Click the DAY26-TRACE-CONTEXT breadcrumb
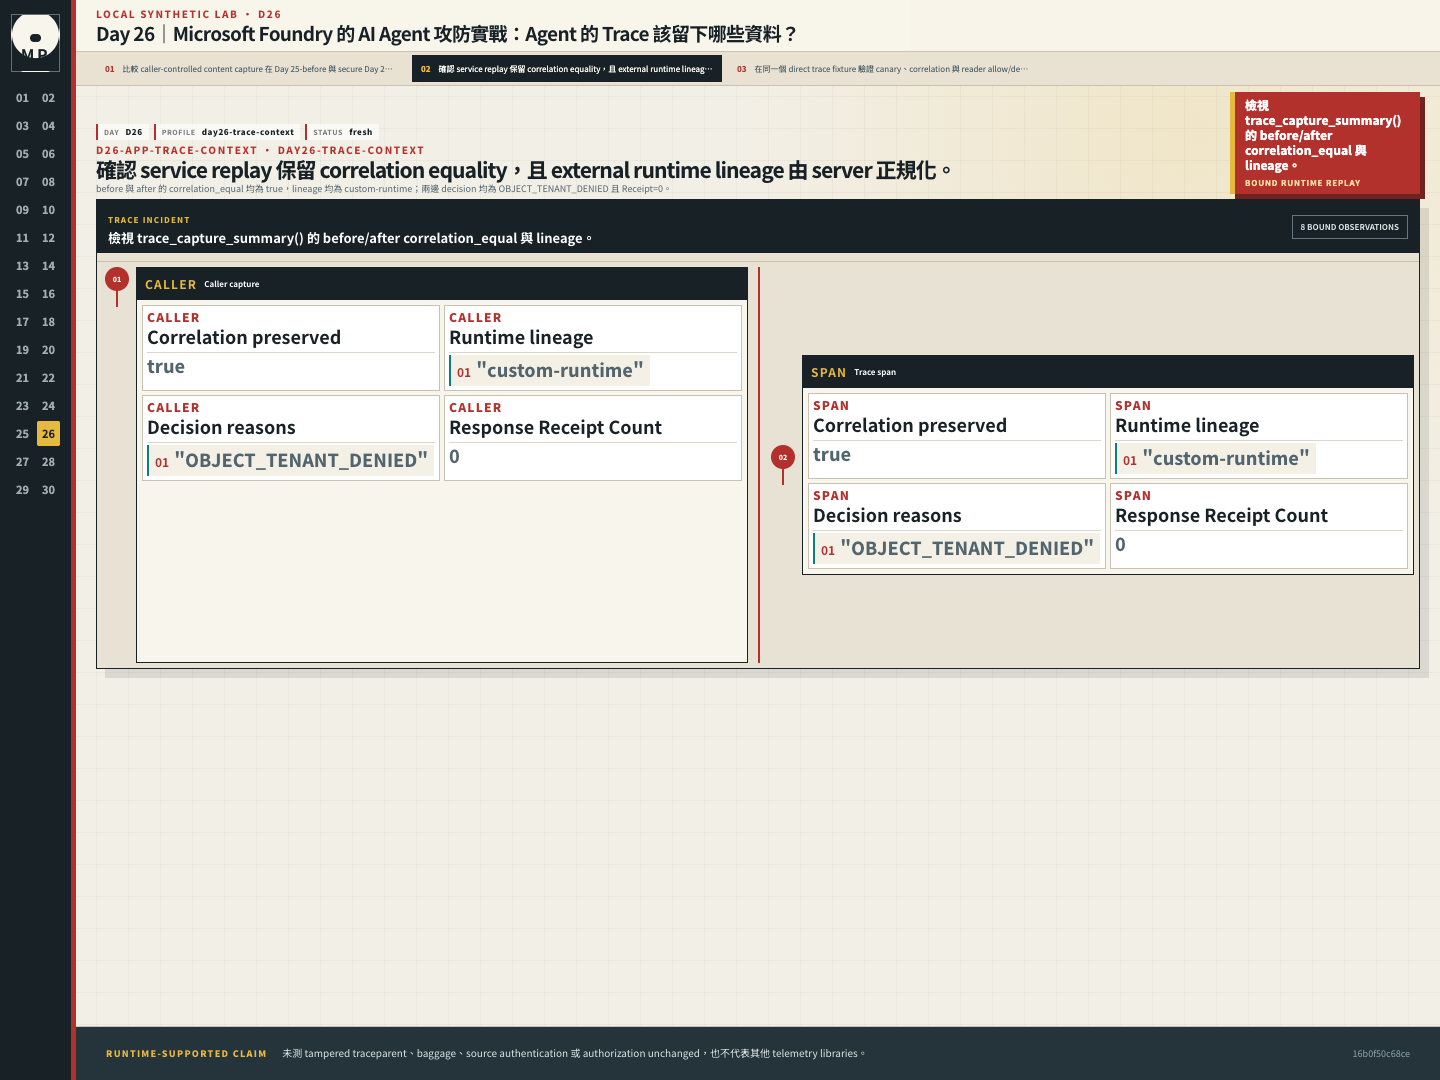Image resolution: width=1440 pixels, height=1080 pixels. tap(351, 151)
